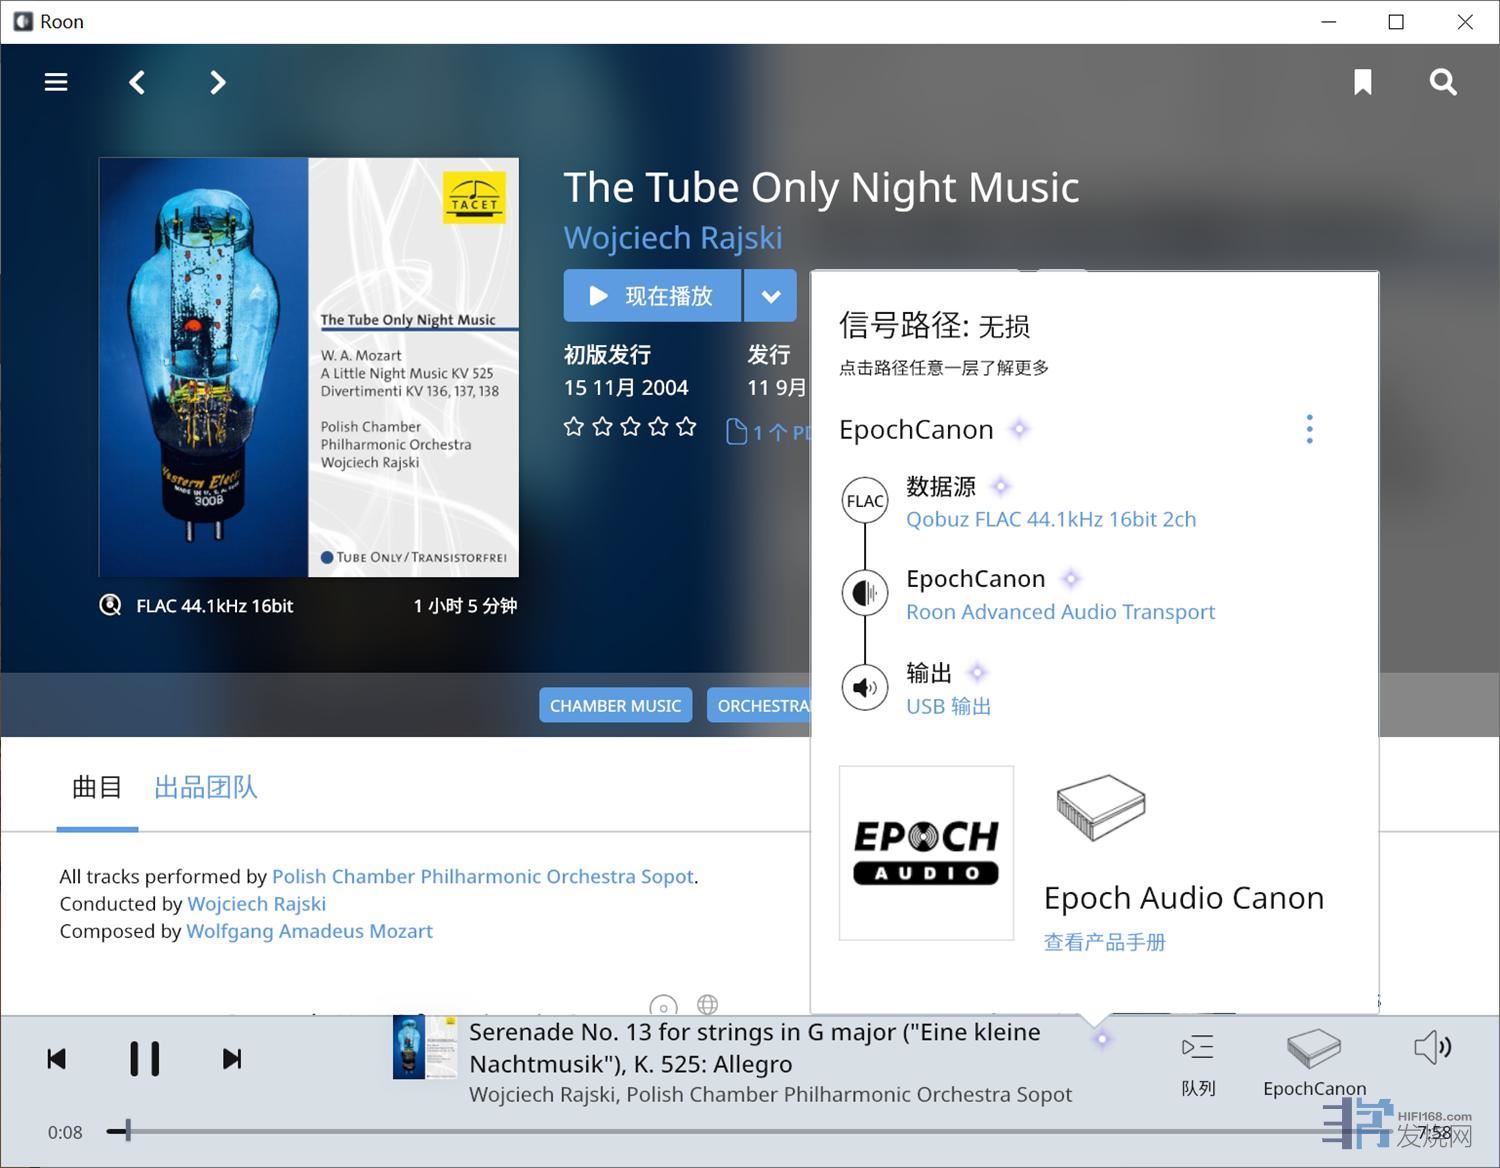Pause the current track

coord(144,1058)
